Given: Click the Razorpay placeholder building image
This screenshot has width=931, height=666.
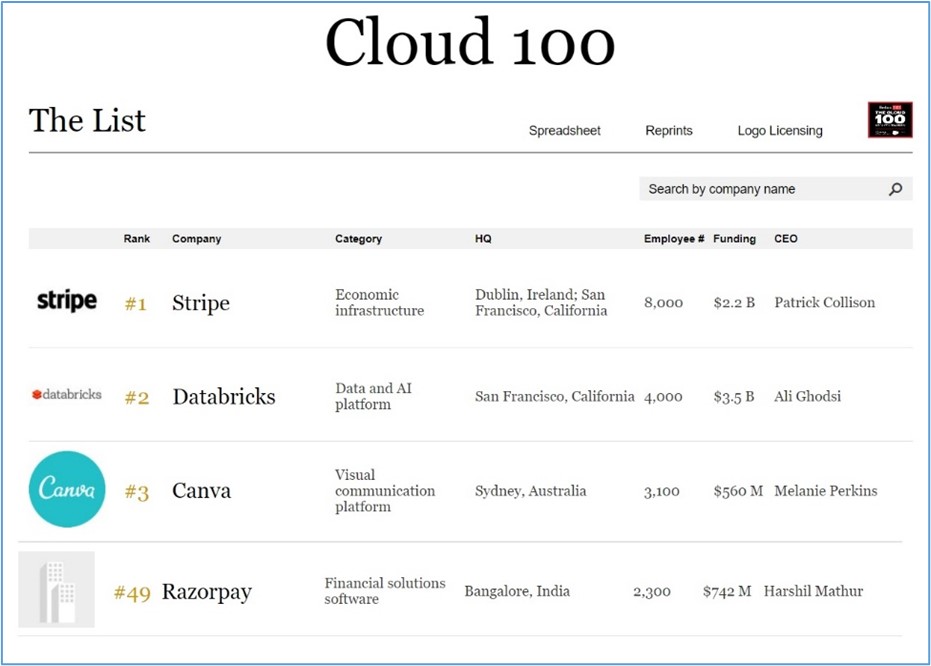Looking at the screenshot, I should (x=56, y=589).
